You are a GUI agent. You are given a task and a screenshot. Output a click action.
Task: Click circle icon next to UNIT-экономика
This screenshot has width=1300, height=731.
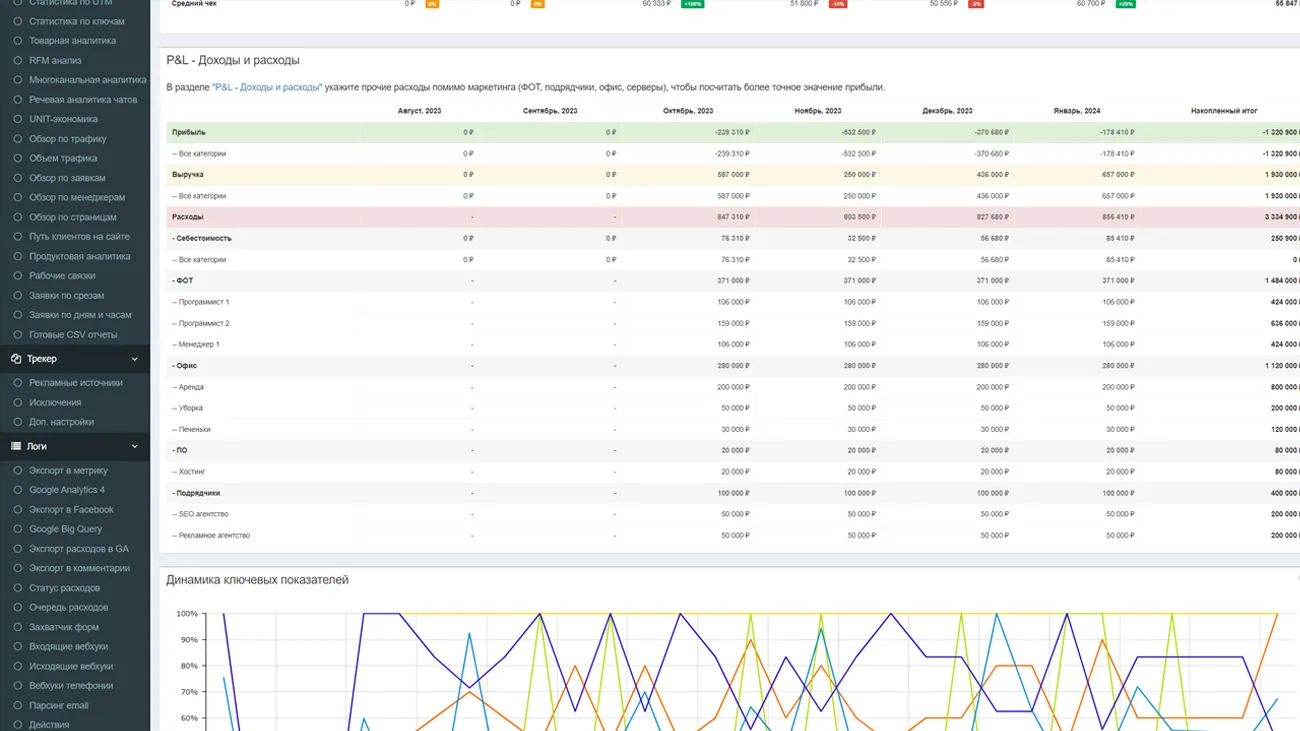click(18, 119)
